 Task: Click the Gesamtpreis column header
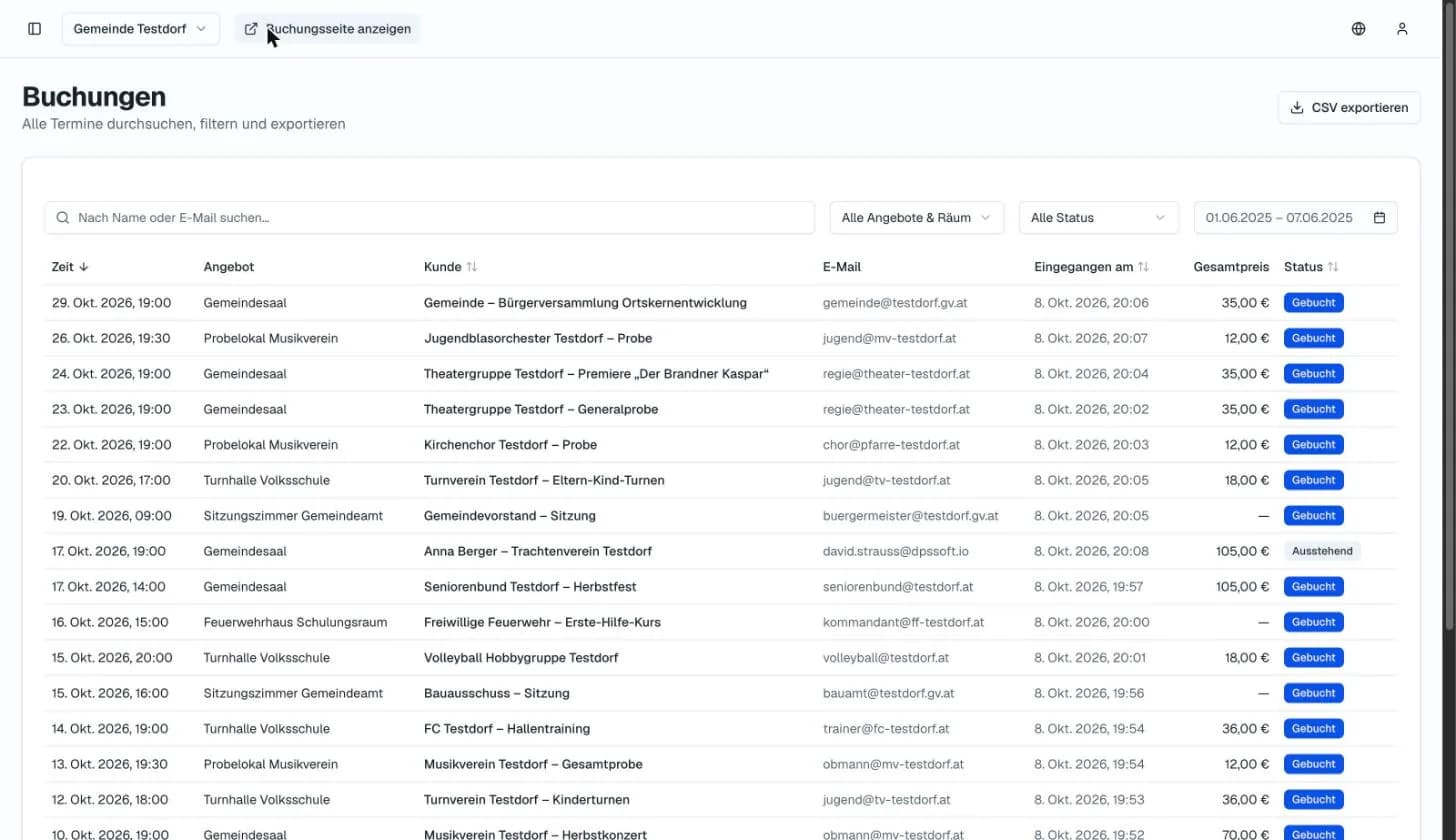1231,267
